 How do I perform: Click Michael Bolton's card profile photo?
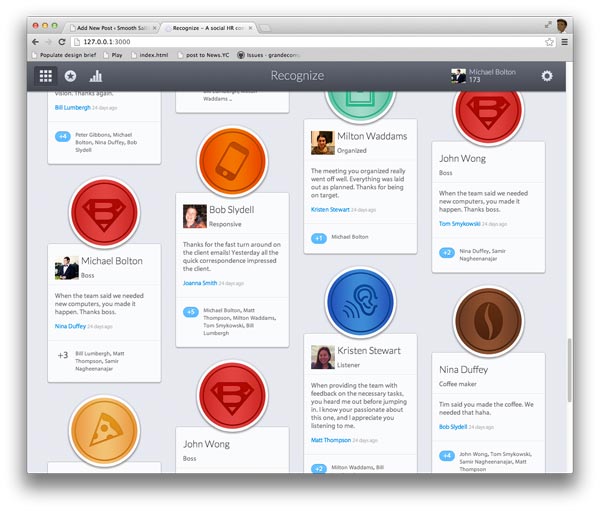pyautogui.click(x=67, y=268)
